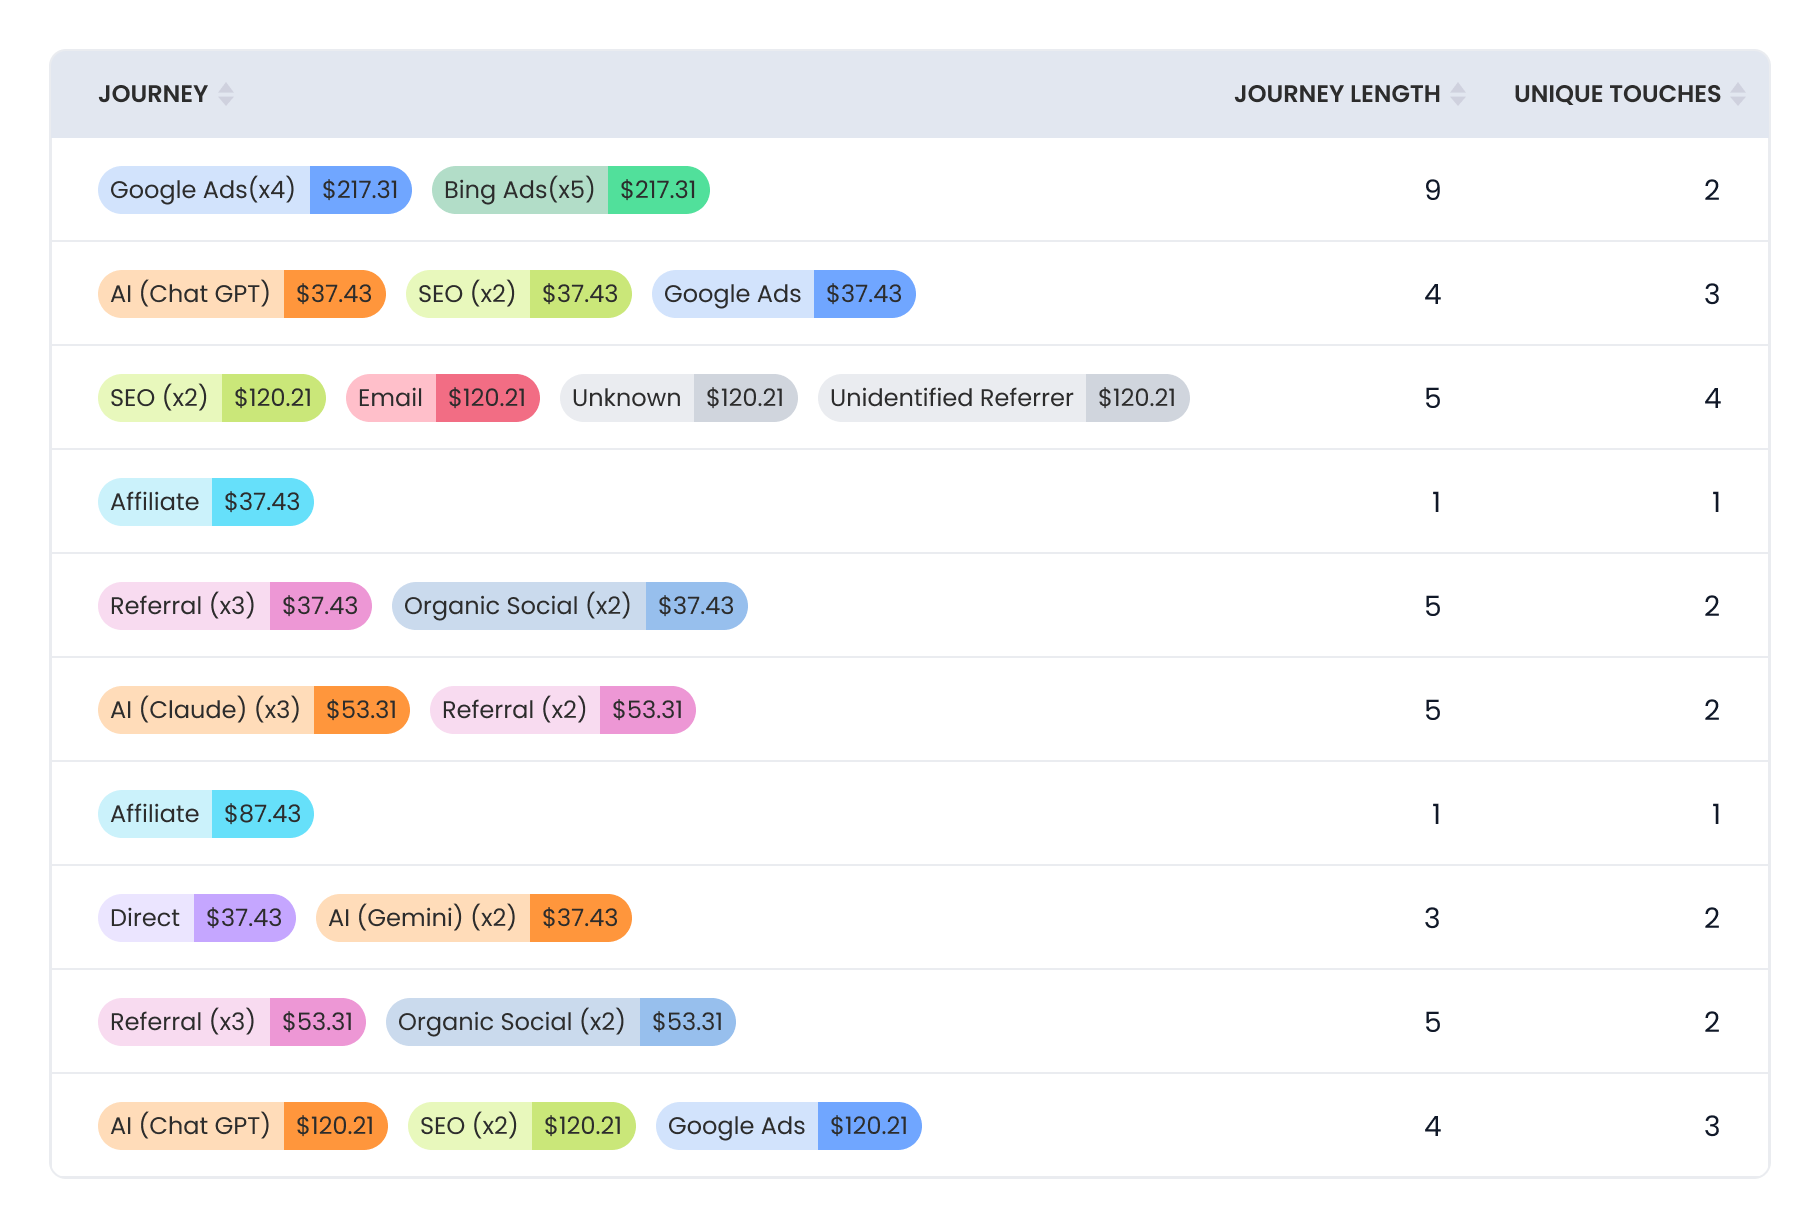The height and width of the screenshot is (1228, 1820).
Task: Select AI (Chat GPT) $120.21 tag
Action: pos(243,1126)
